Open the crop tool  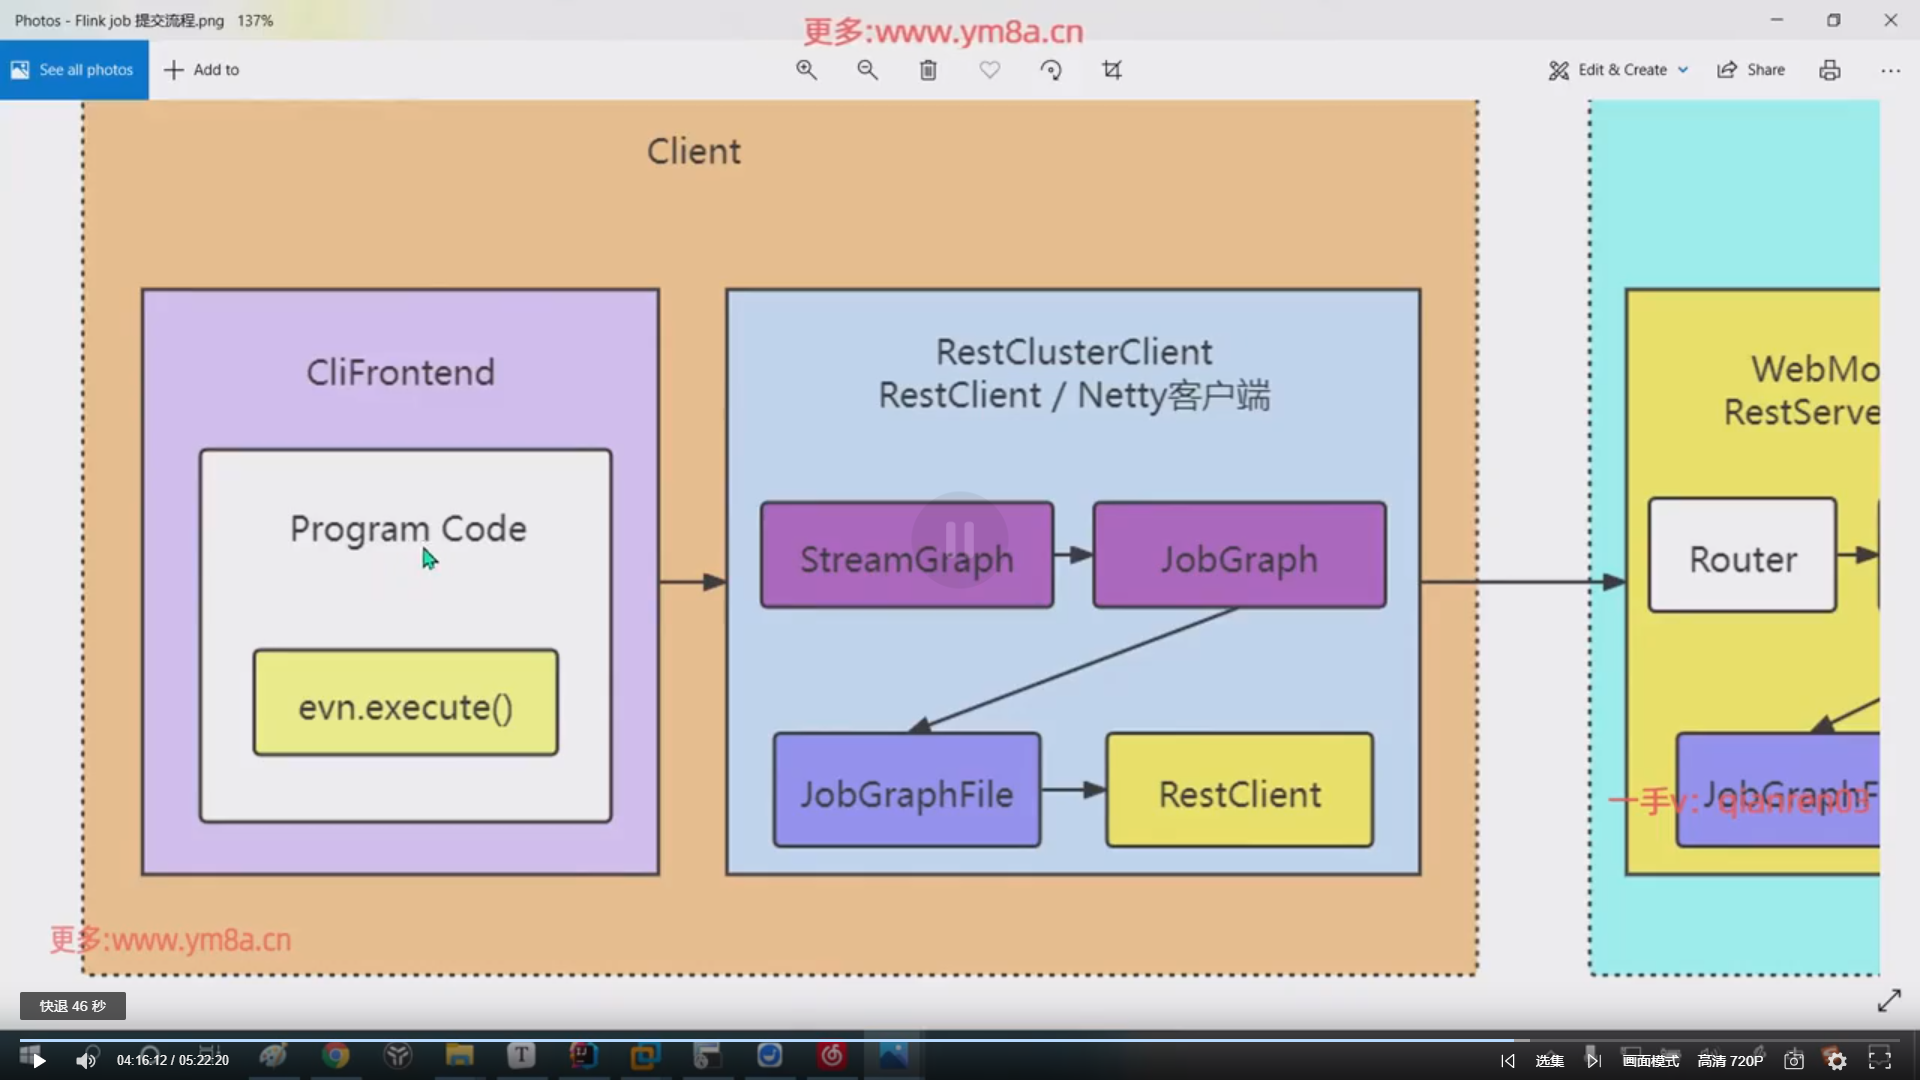pyautogui.click(x=1112, y=70)
